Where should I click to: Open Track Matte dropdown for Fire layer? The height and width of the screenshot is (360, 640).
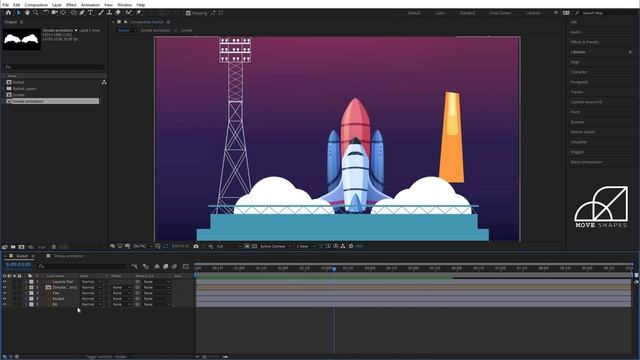(x=121, y=293)
